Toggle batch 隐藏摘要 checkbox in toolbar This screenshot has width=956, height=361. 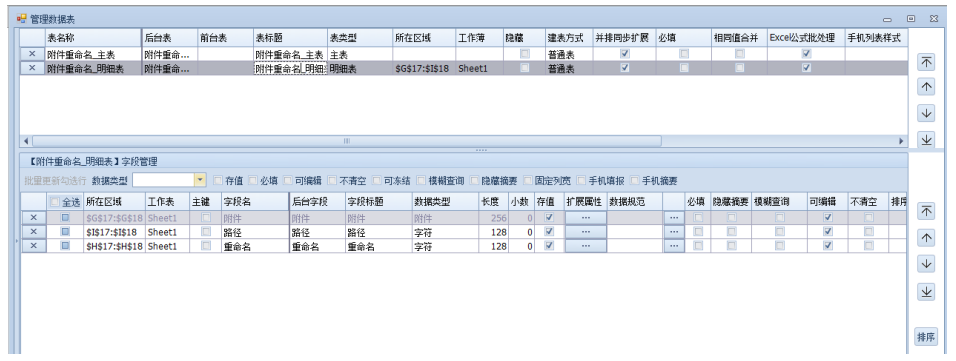tap(474, 180)
